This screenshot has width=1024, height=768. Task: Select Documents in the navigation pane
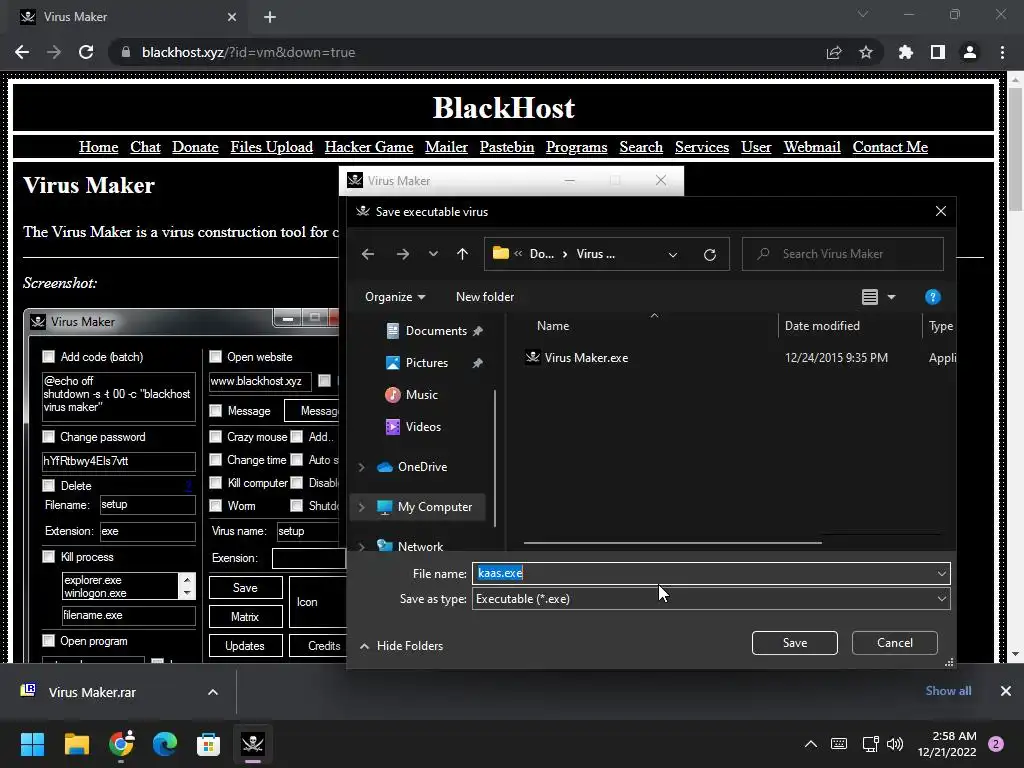[x=436, y=331]
